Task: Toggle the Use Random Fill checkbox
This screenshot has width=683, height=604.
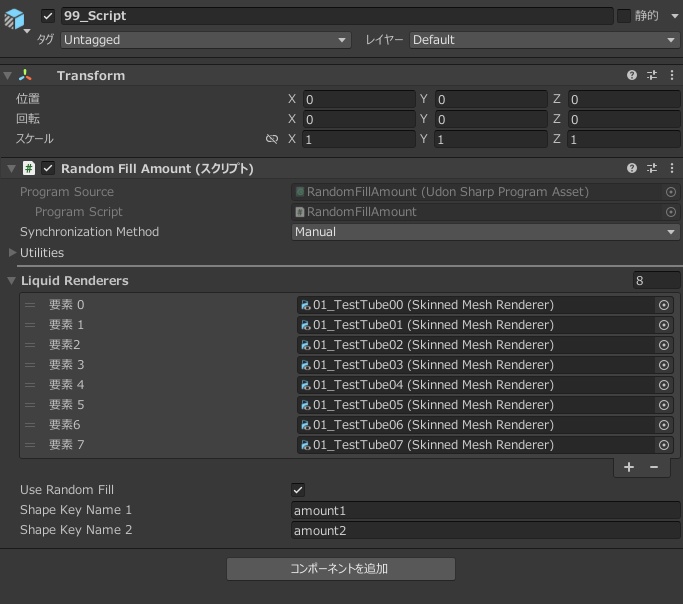Action: tap(298, 490)
